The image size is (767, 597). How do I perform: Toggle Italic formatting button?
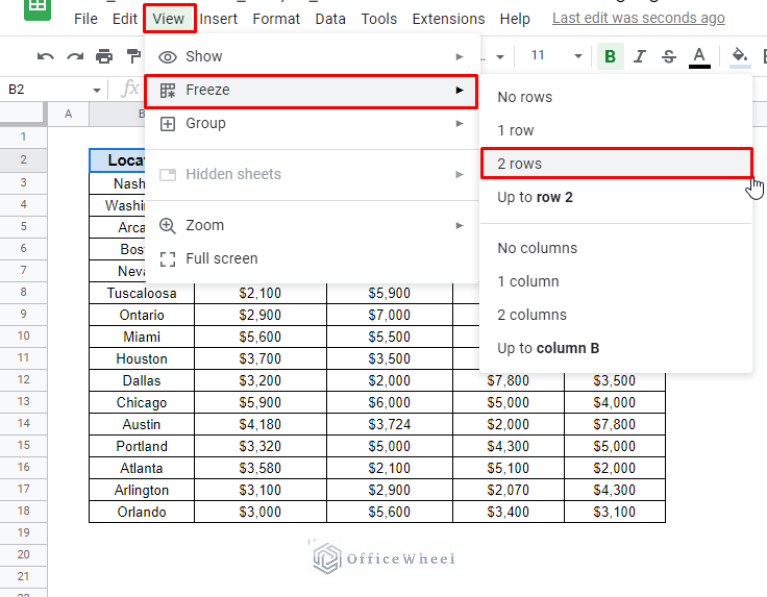click(639, 56)
